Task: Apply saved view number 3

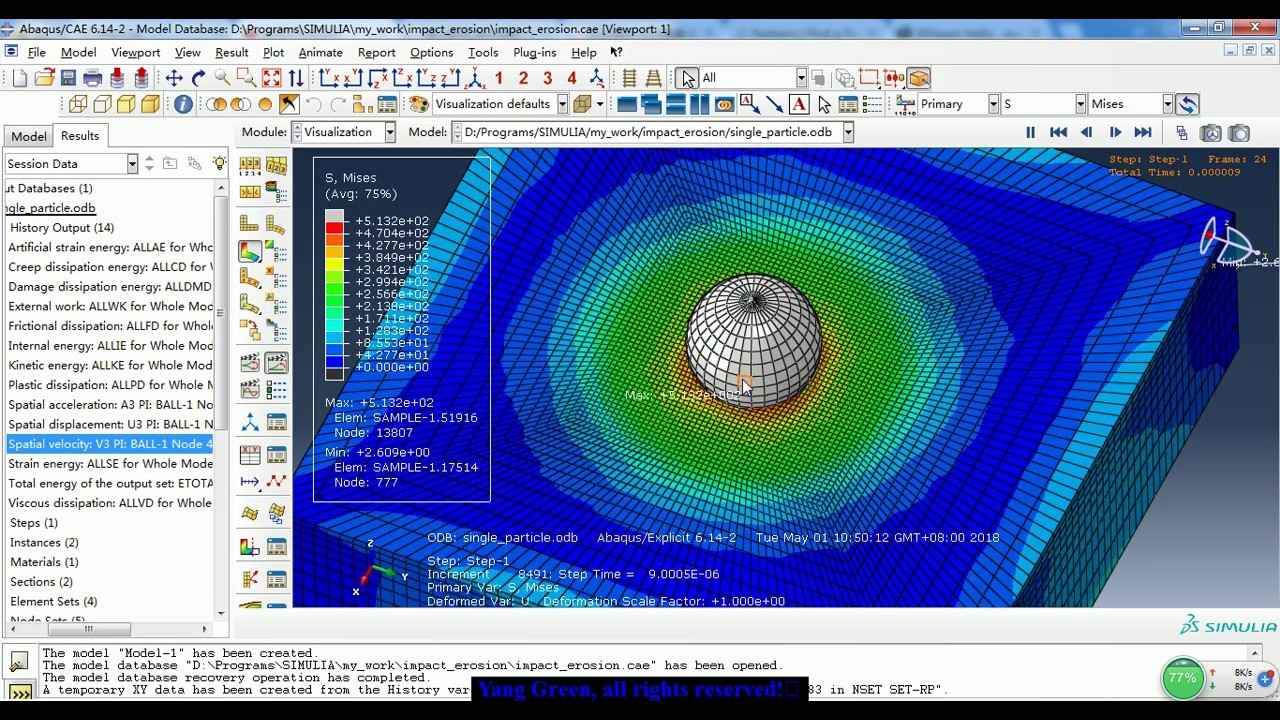Action: [547, 78]
